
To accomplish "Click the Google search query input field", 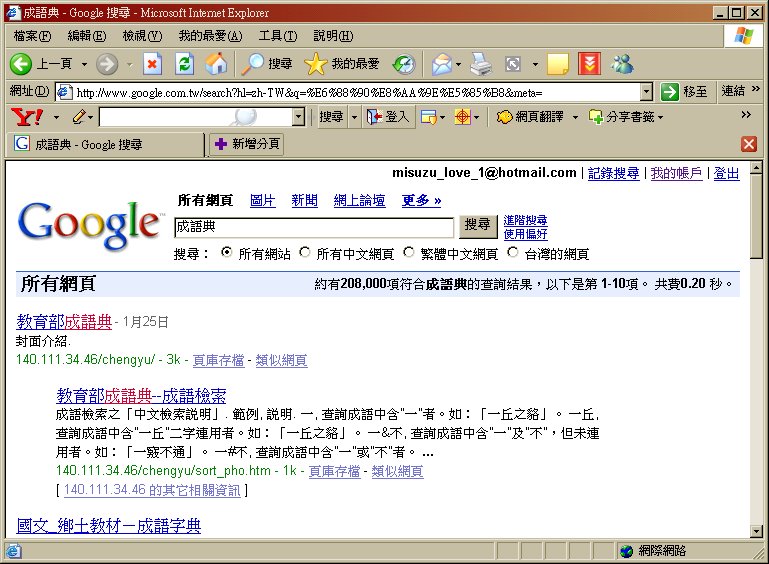I will pos(314,227).
